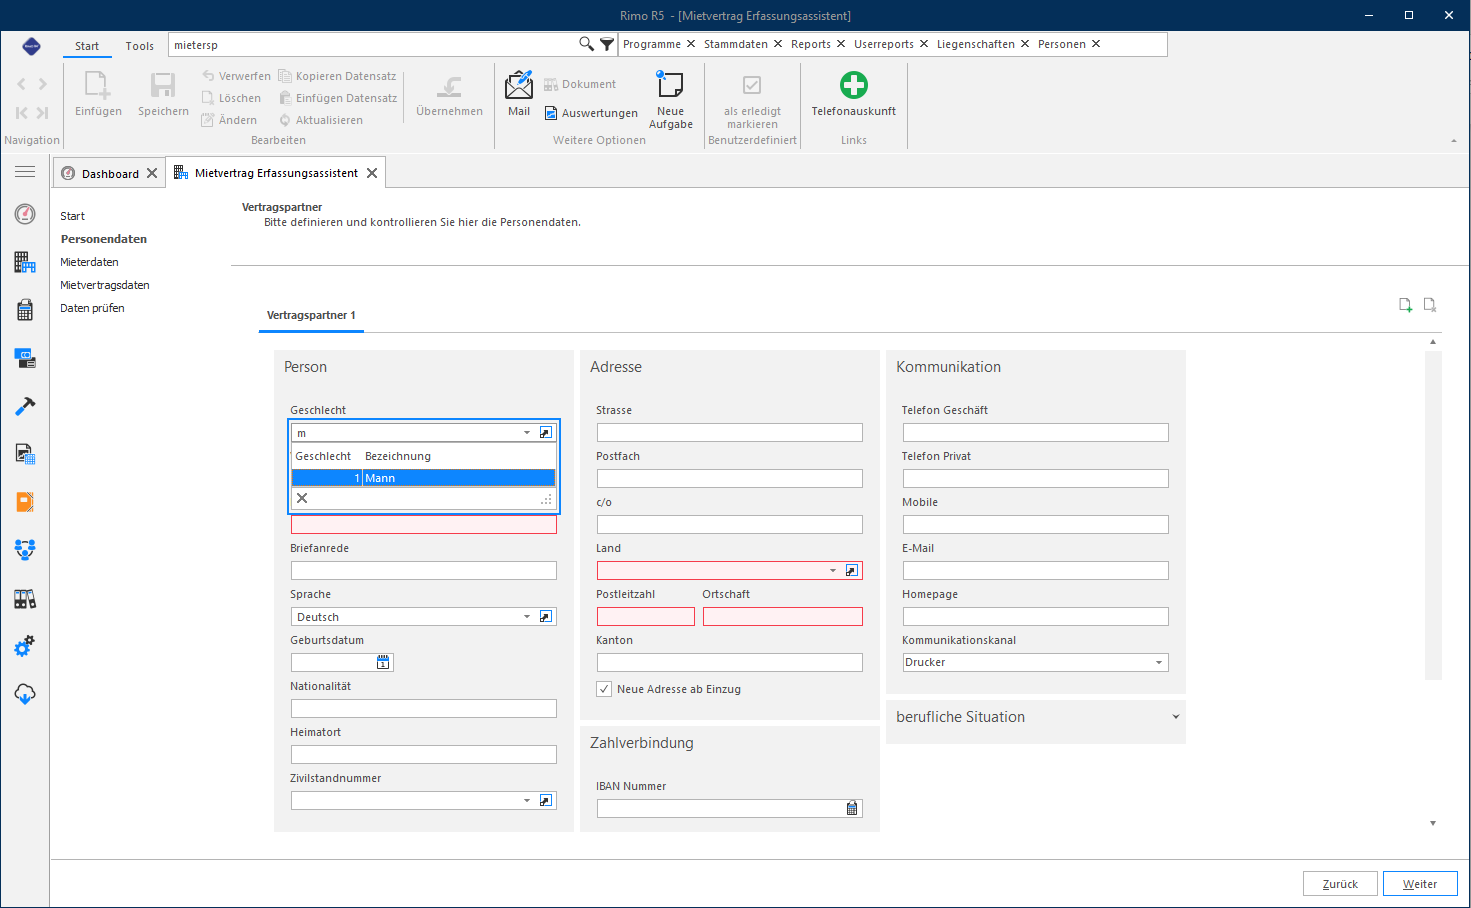Open the cloud download sidebar icon
Viewport: 1471px width, 908px height.
click(x=25, y=694)
